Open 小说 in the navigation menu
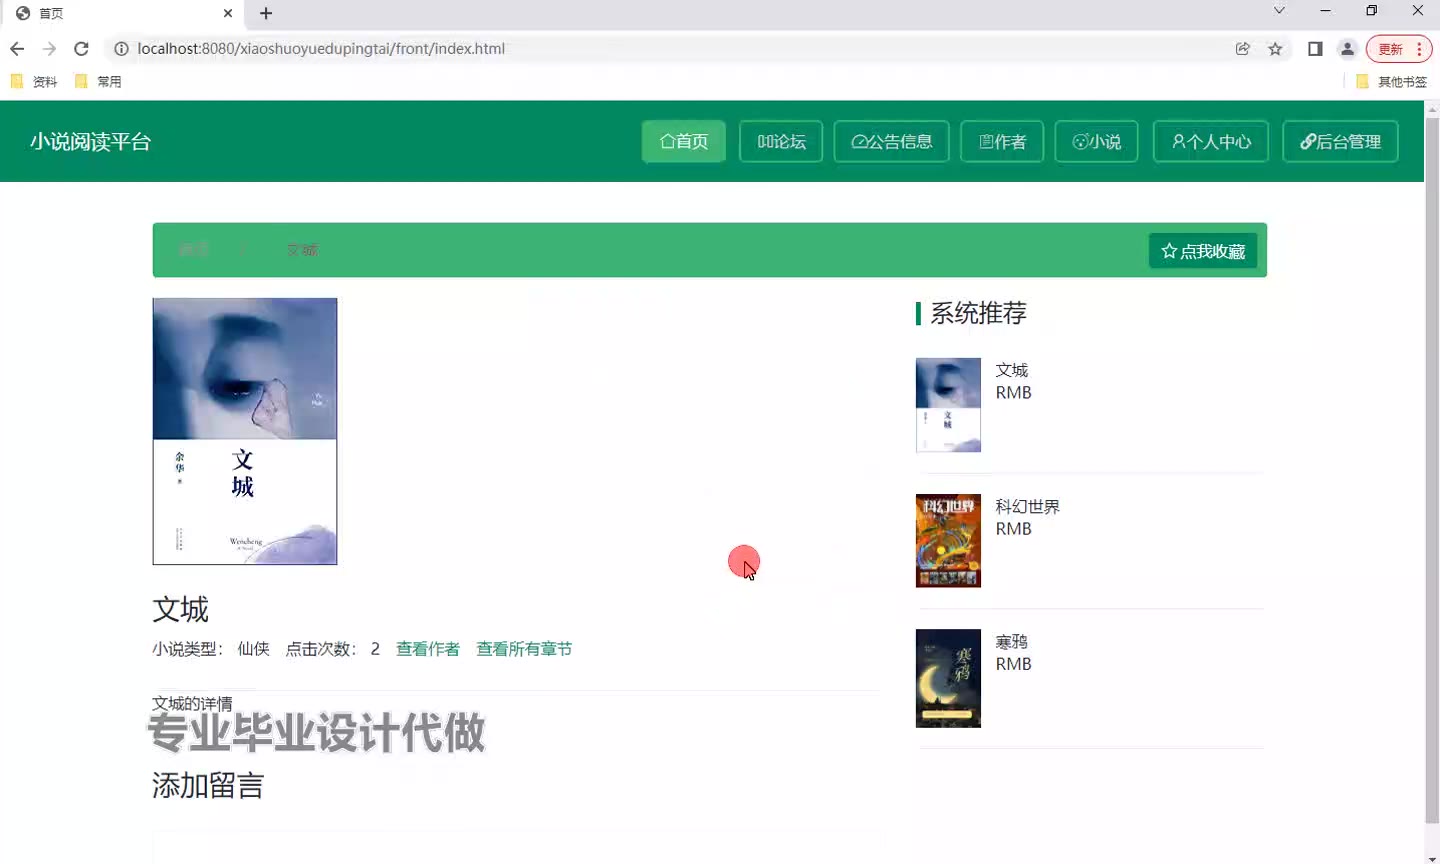The width and height of the screenshot is (1440, 864). (1097, 142)
